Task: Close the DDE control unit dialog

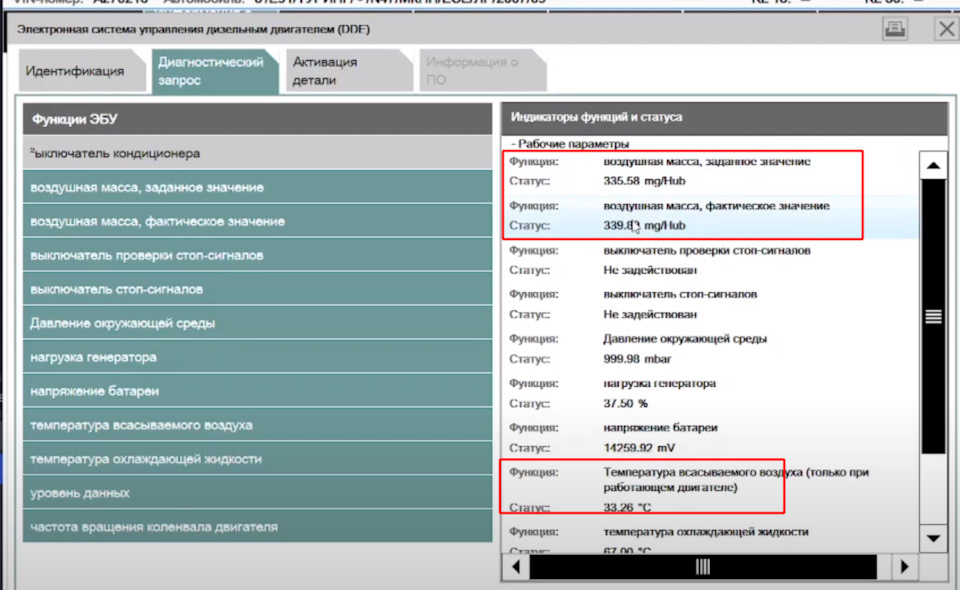Action: coord(946,29)
